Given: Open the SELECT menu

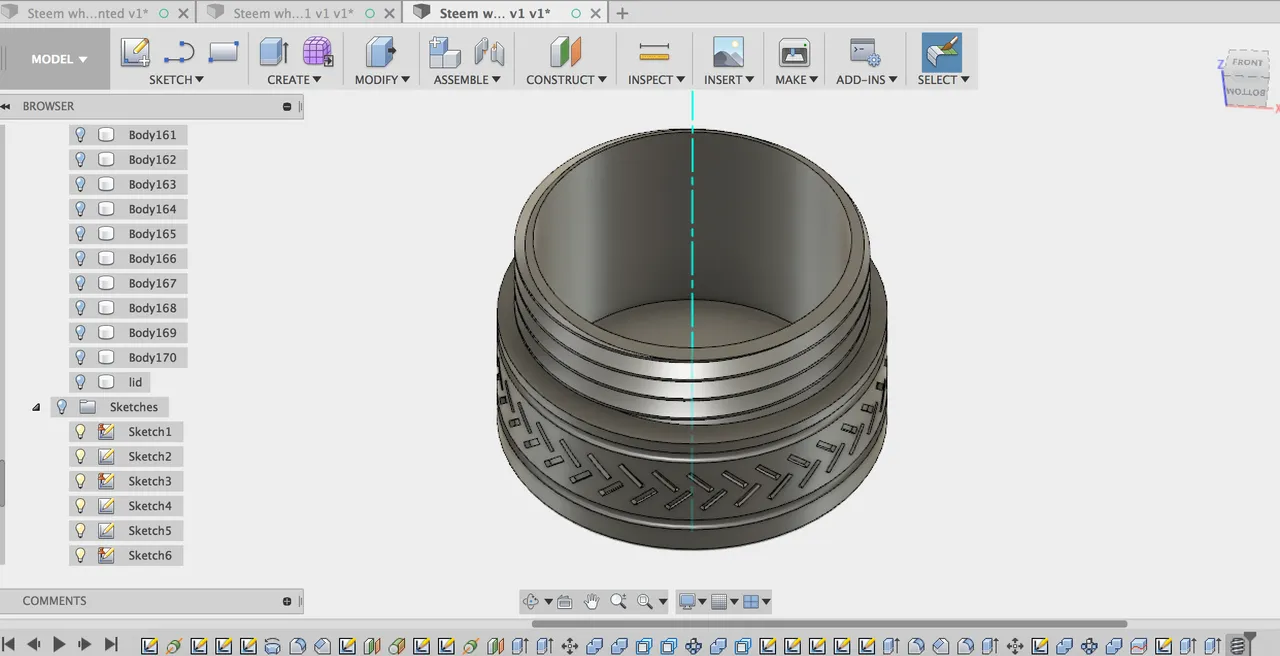Looking at the screenshot, I should pos(943,80).
